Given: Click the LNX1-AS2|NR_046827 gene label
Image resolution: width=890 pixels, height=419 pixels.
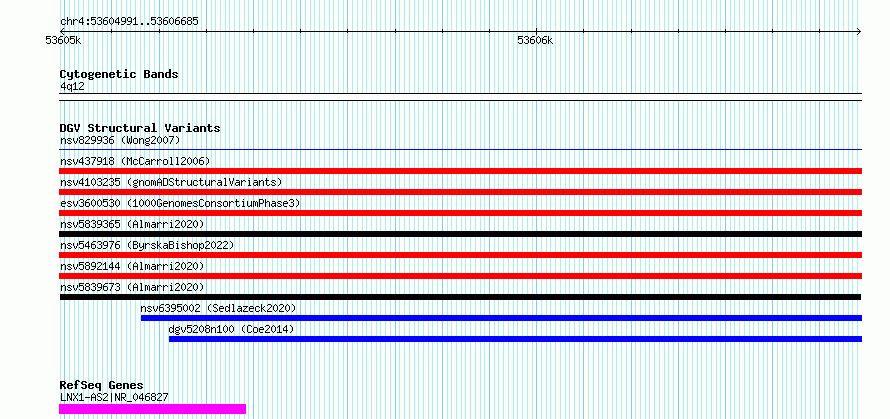Looking at the screenshot, I should point(114,397).
